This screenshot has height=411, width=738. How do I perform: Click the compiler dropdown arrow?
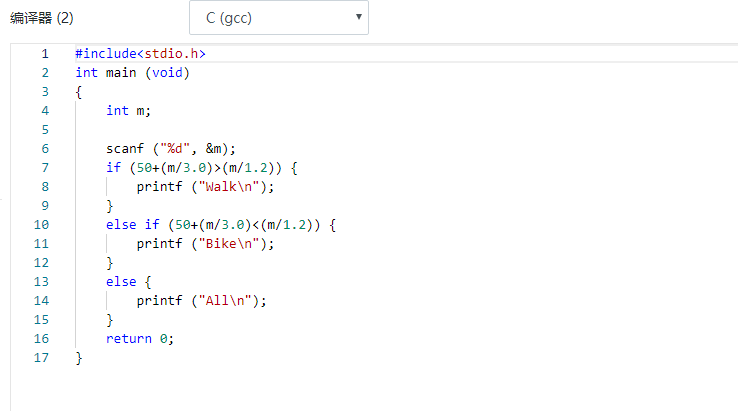[x=359, y=17]
